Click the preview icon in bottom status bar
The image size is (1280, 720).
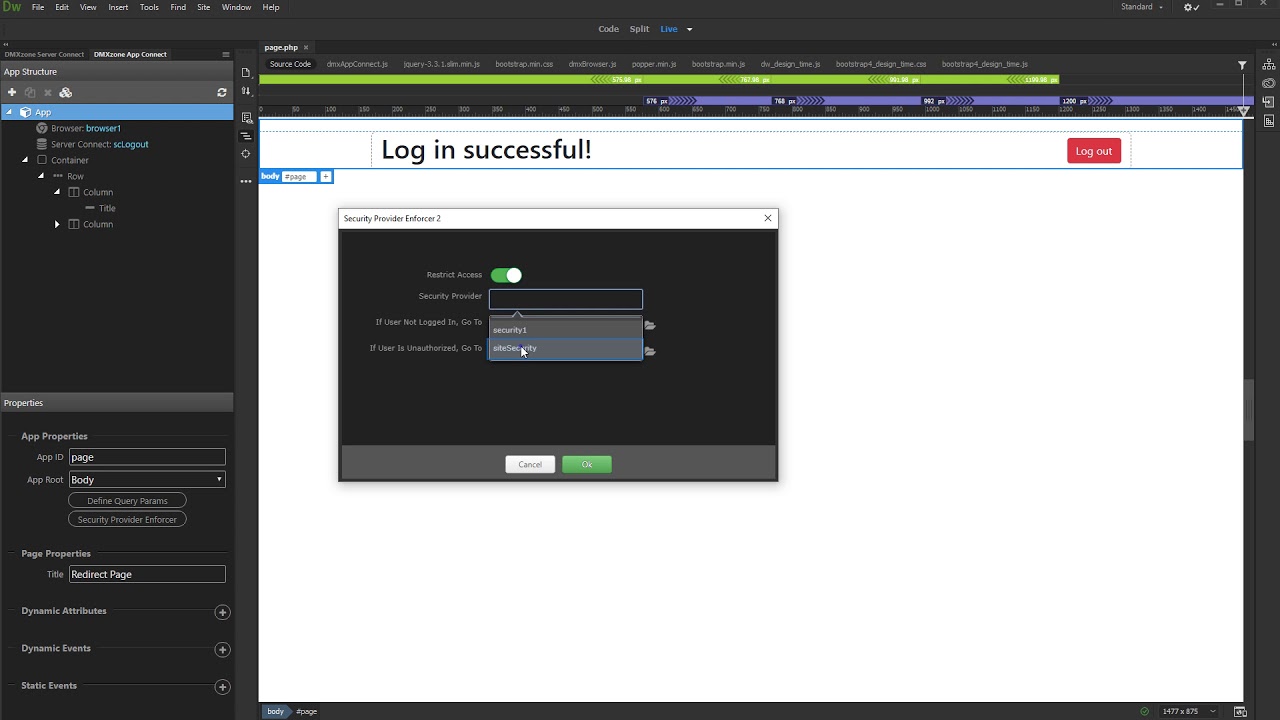(x=1240, y=712)
